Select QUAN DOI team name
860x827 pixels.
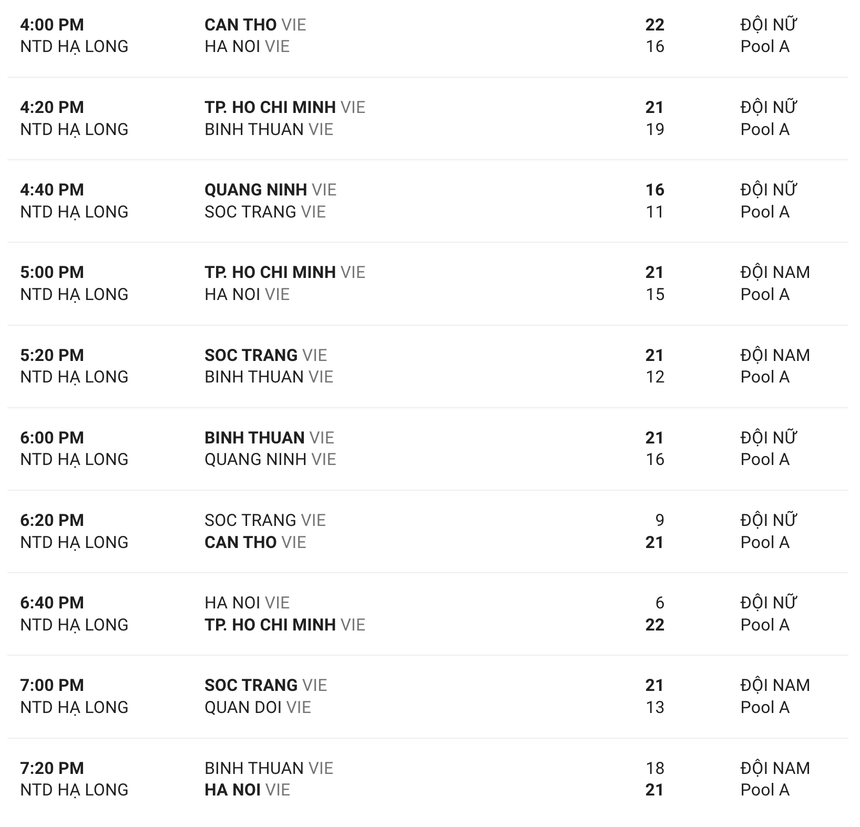click(x=243, y=707)
